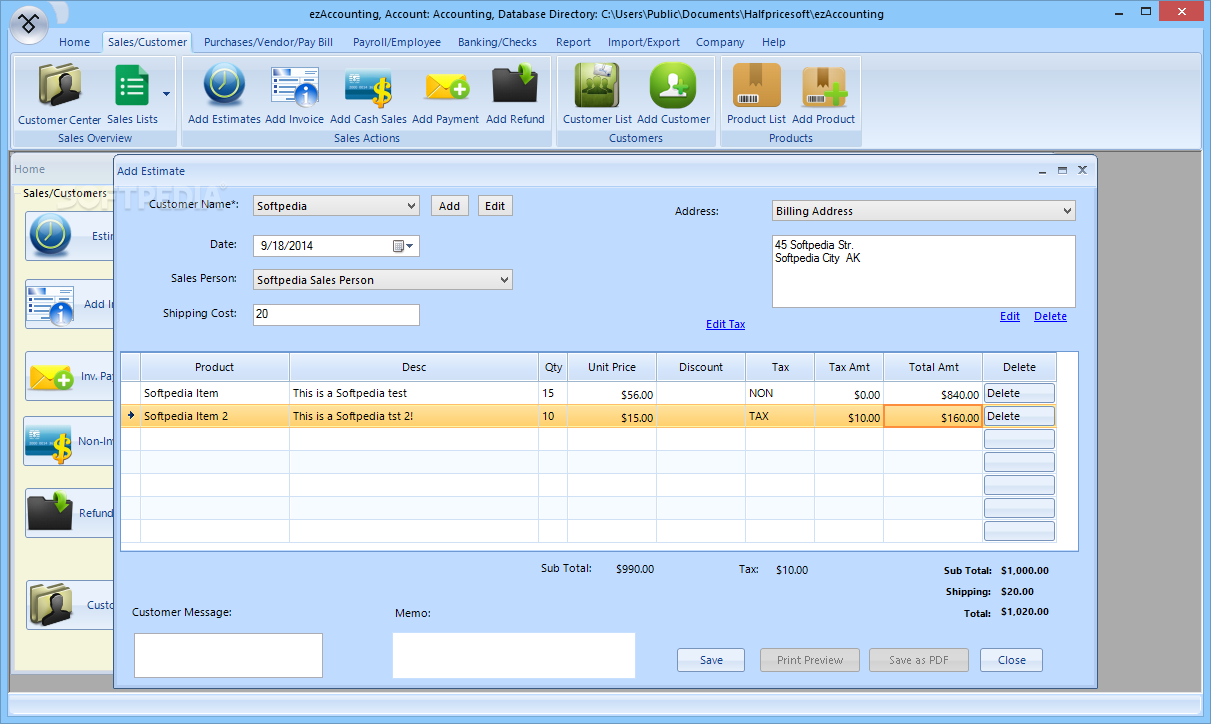1211x724 pixels.
Task: Click the Total Amt column header
Action: point(933,367)
